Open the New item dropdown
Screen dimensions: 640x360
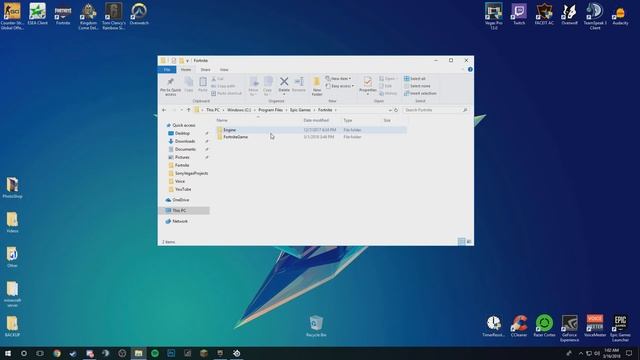[338, 78]
